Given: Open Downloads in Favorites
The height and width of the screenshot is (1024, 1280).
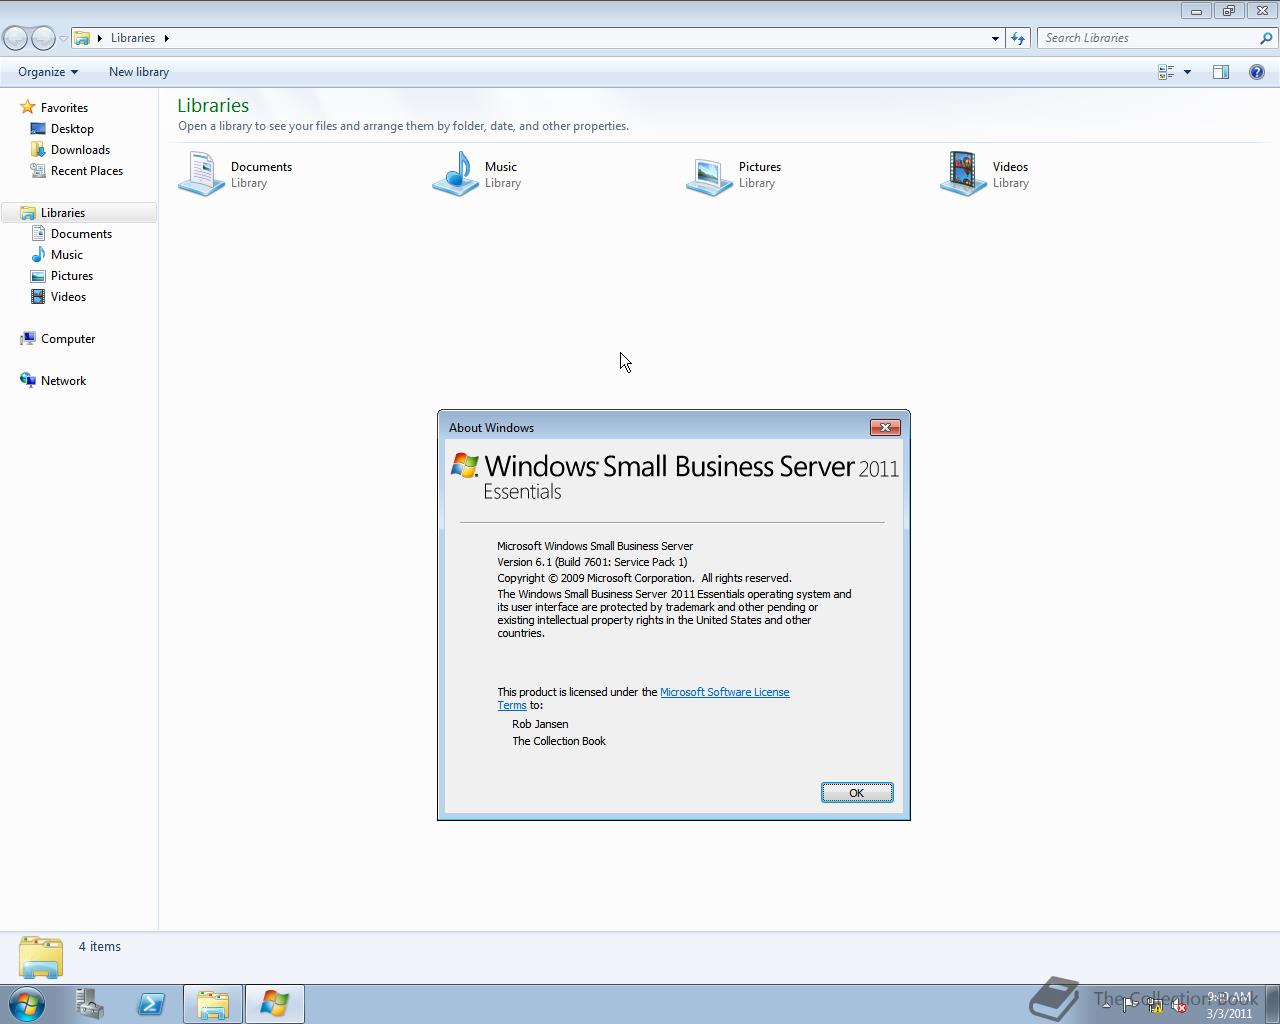Looking at the screenshot, I should [80, 150].
